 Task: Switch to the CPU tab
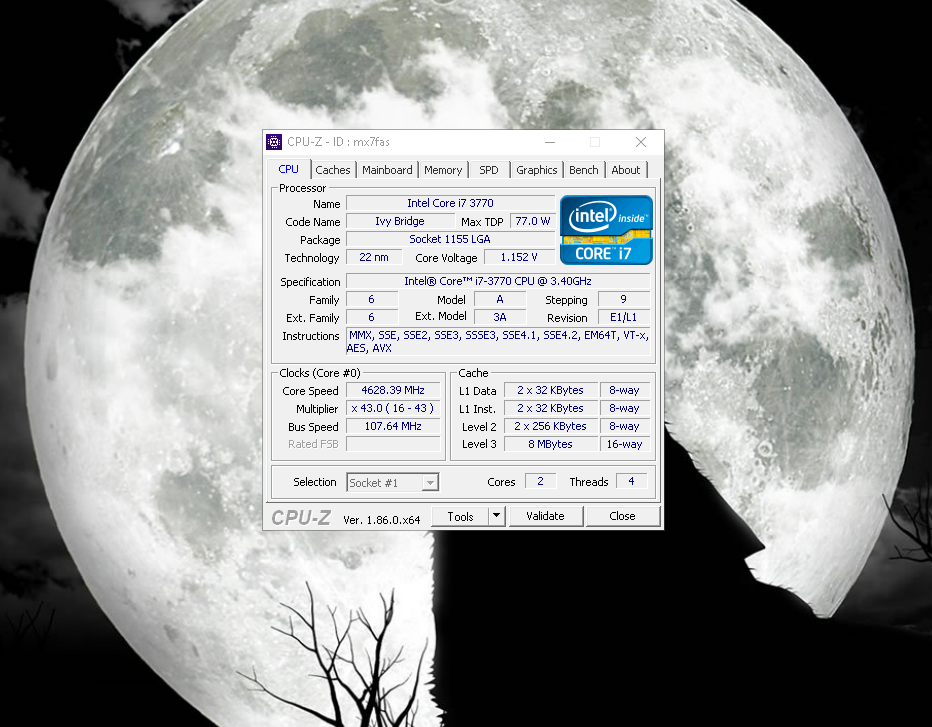click(x=288, y=169)
